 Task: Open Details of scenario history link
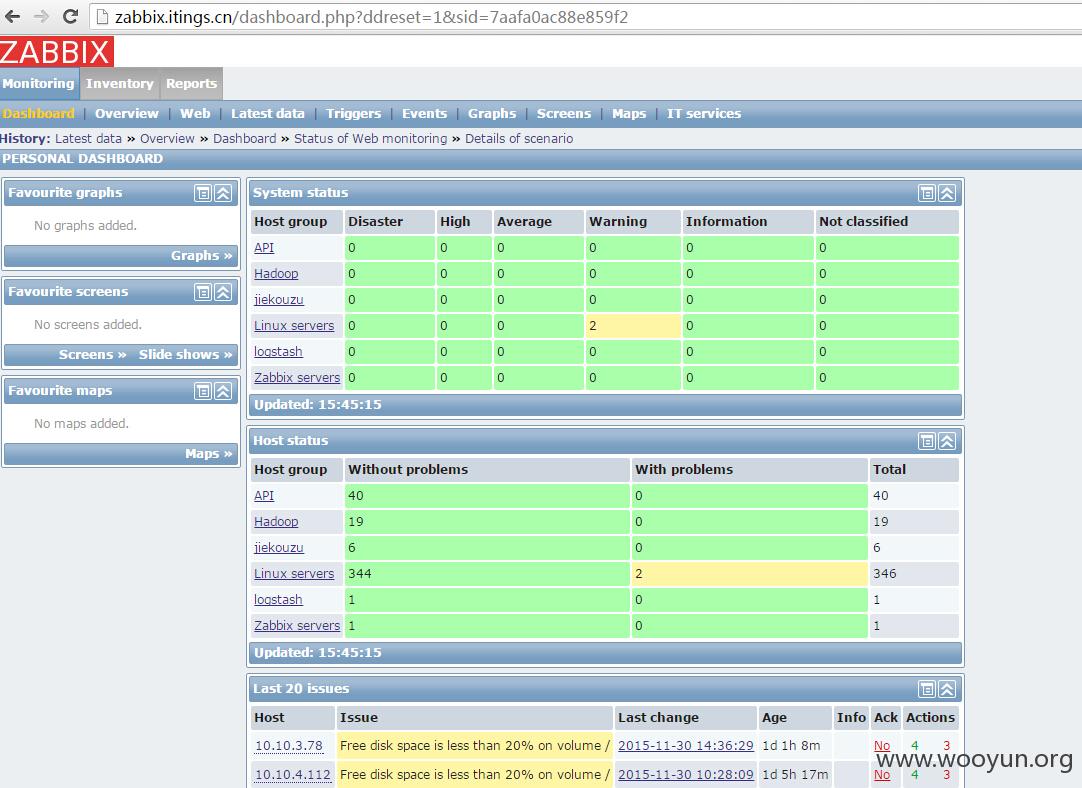[519, 139]
